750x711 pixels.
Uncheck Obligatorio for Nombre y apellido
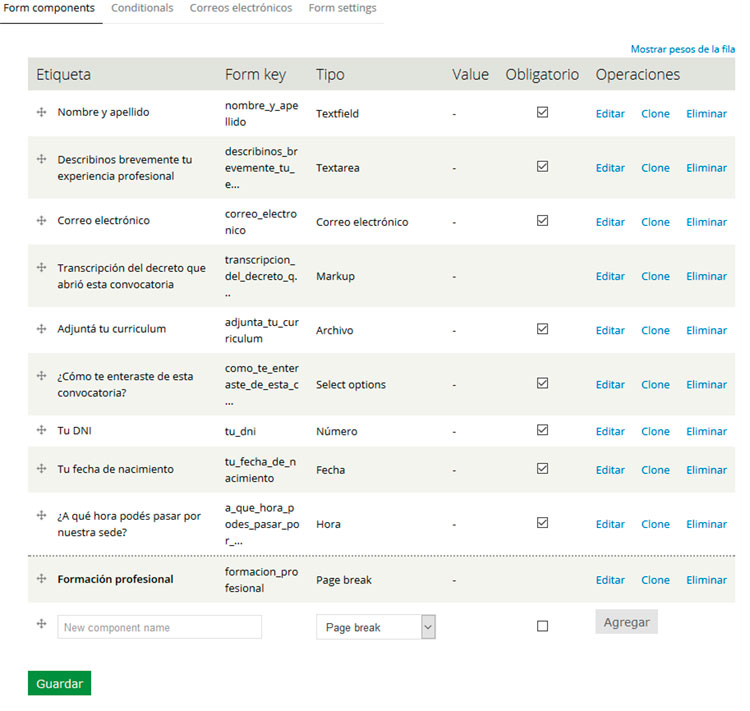[542, 113]
